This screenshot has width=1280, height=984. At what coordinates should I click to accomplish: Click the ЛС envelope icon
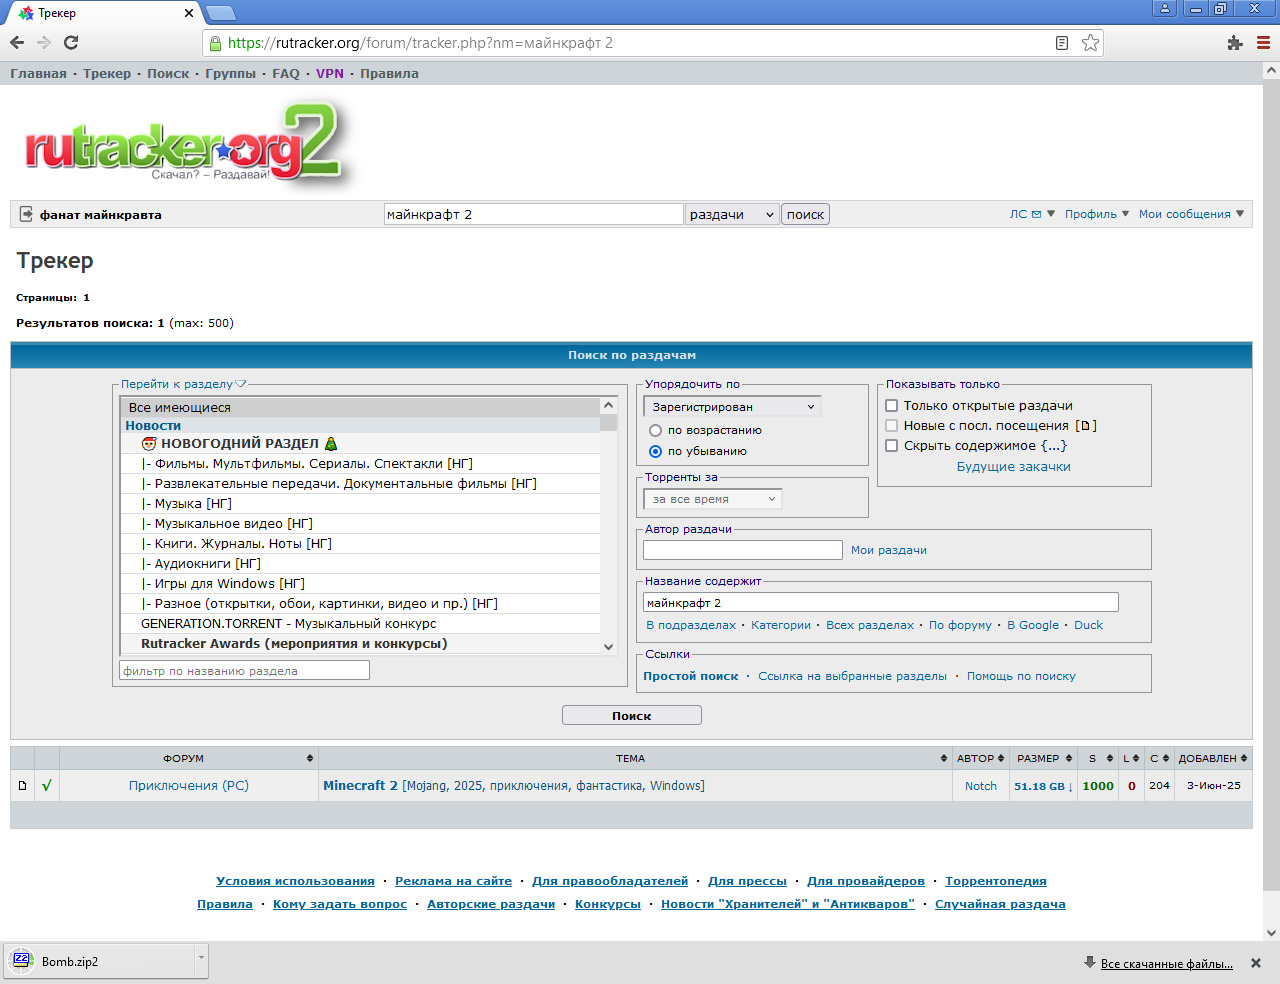tap(1036, 214)
